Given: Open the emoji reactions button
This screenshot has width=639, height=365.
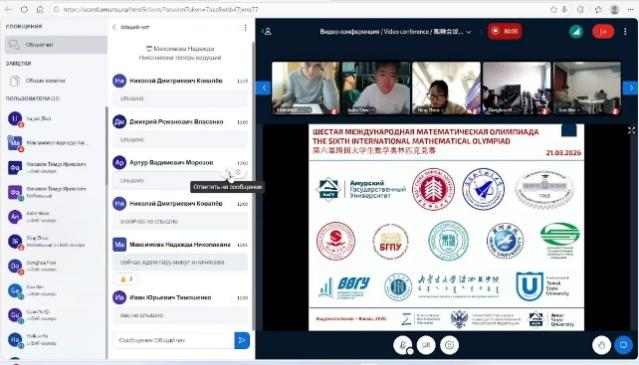Looking at the screenshot, I should (x=450, y=345).
